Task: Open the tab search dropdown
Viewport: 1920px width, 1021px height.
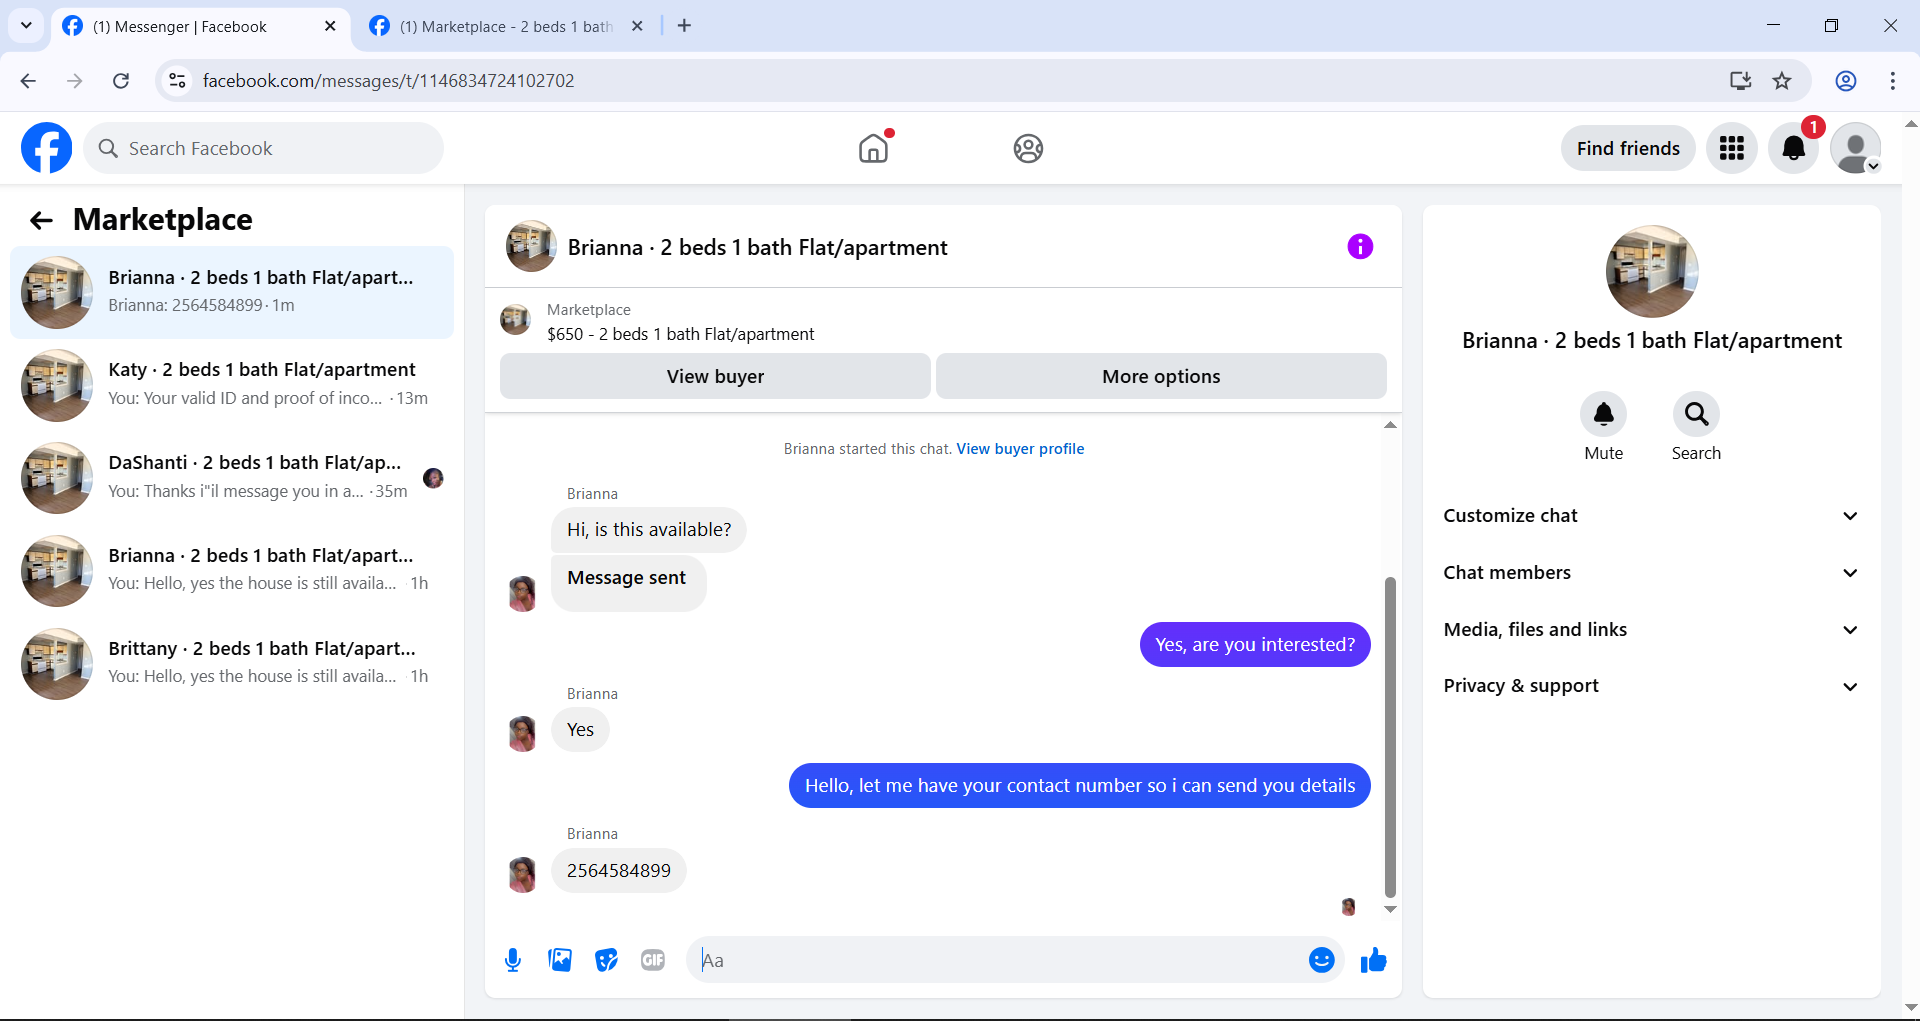Action: point(26,26)
